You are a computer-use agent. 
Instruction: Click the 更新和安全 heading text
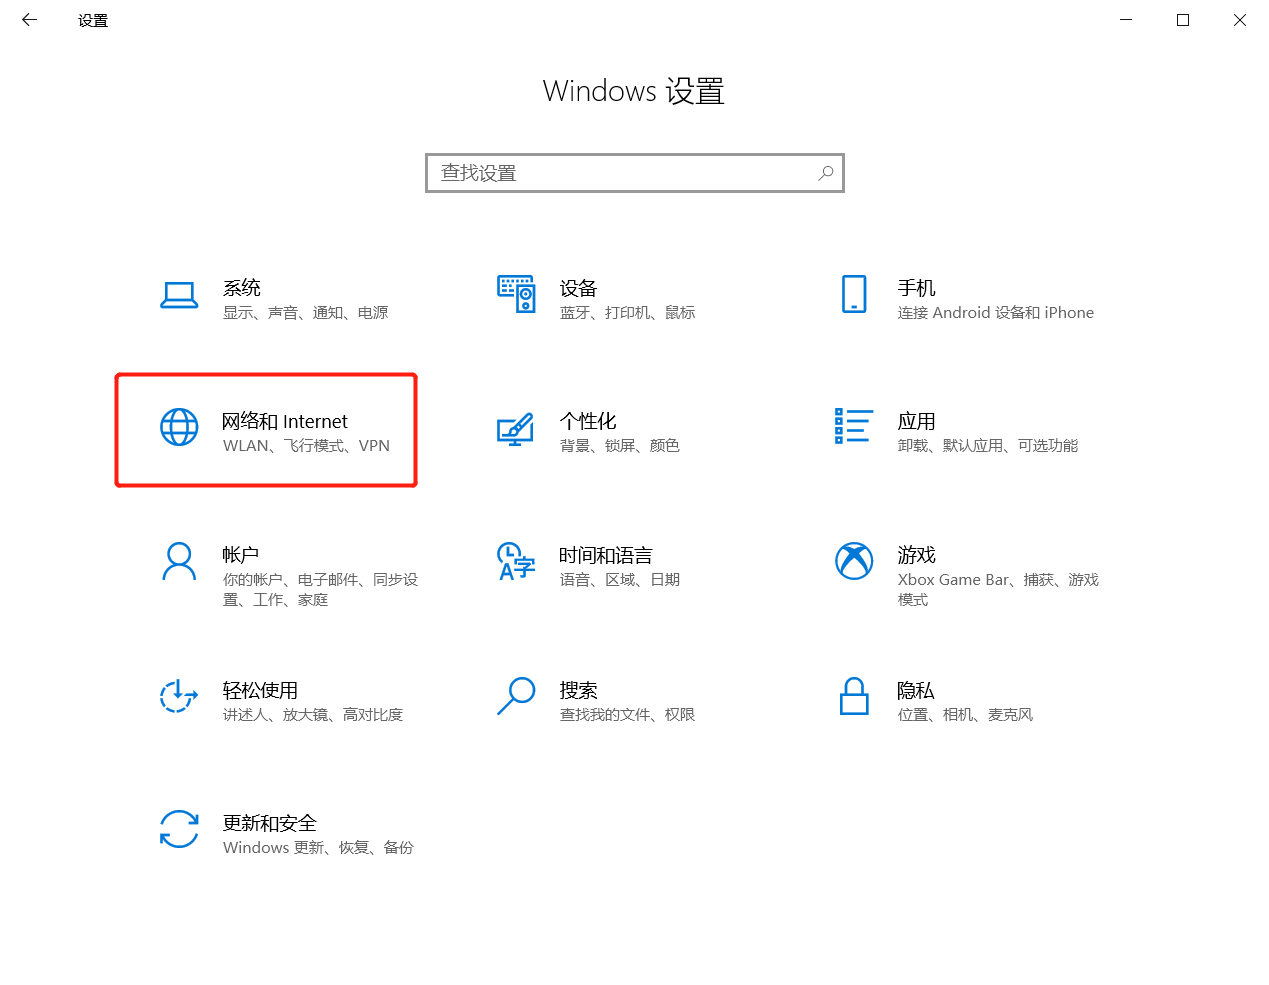click(269, 823)
